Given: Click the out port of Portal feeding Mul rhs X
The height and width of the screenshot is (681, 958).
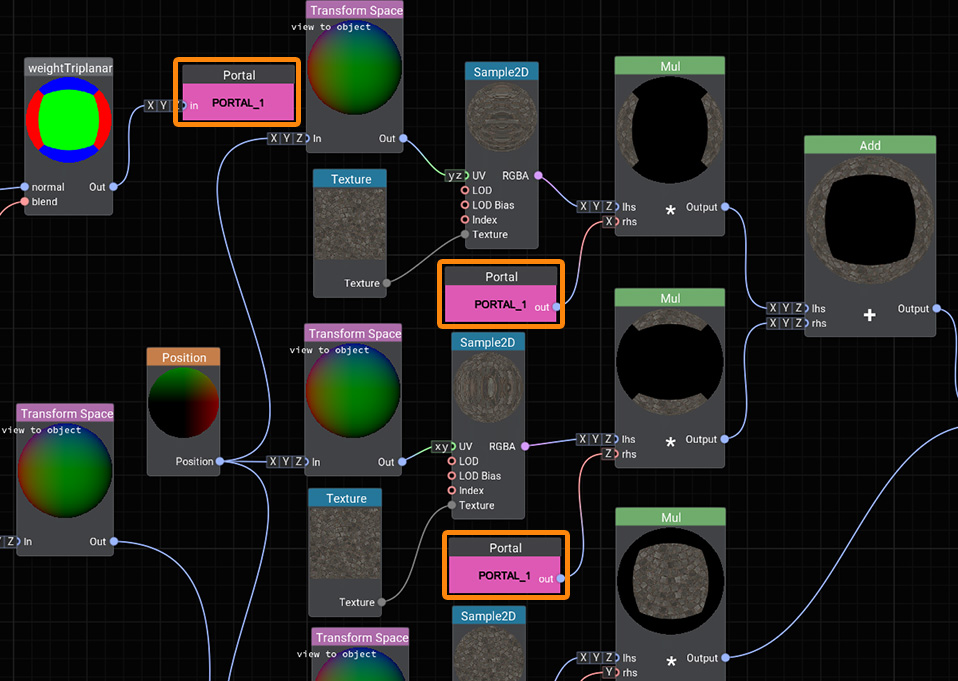Looking at the screenshot, I should click(557, 307).
